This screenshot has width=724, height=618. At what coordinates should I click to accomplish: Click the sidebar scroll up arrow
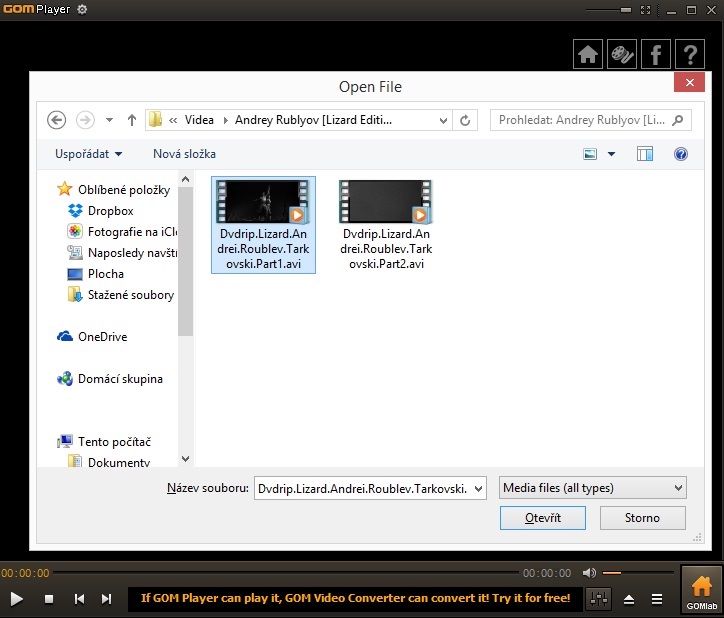[x=186, y=179]
